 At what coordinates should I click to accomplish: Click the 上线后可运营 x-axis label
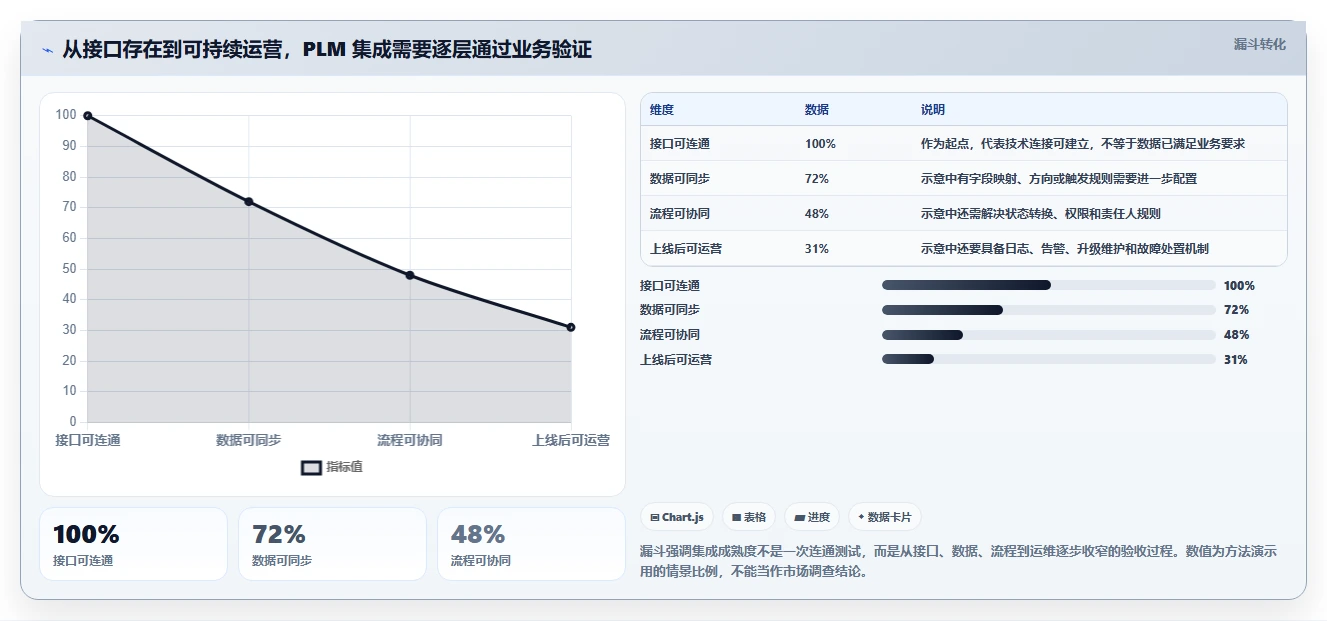(571, 440)
